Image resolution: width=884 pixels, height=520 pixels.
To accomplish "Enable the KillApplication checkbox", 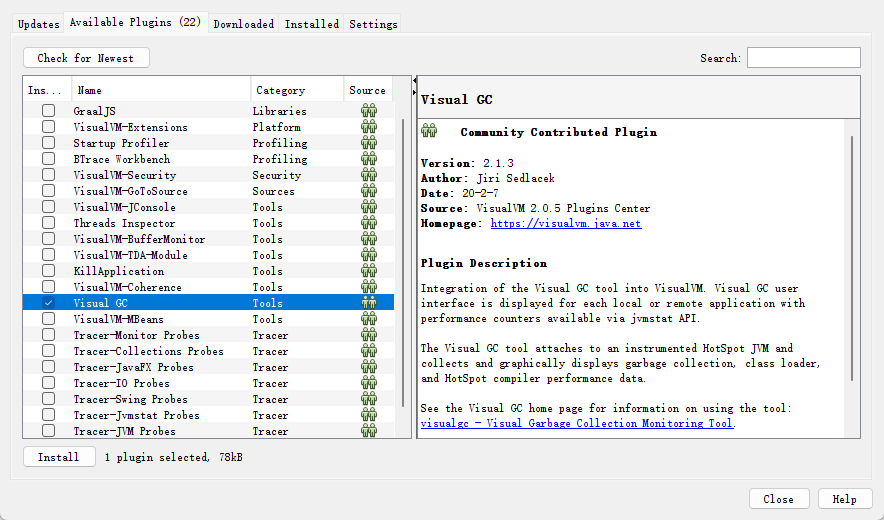I will point(48,271).
